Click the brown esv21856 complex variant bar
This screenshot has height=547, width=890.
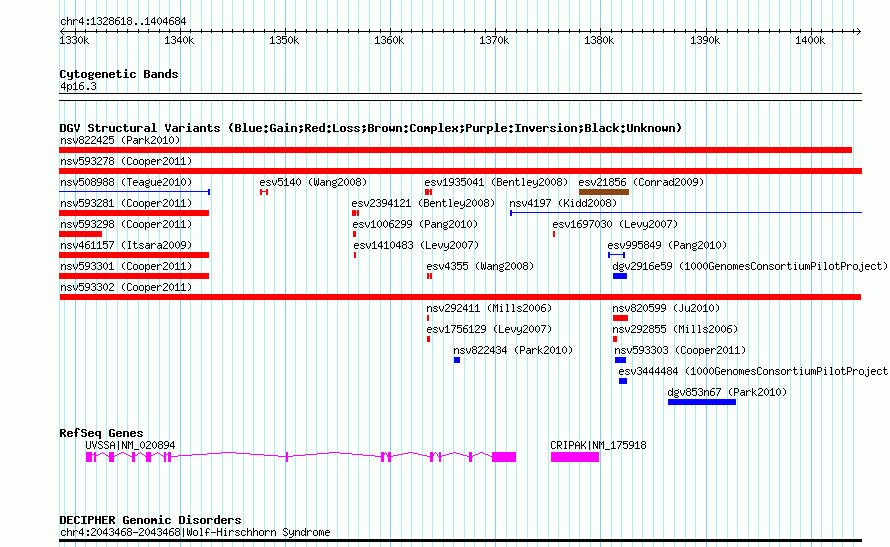click(x=604, y=192)
